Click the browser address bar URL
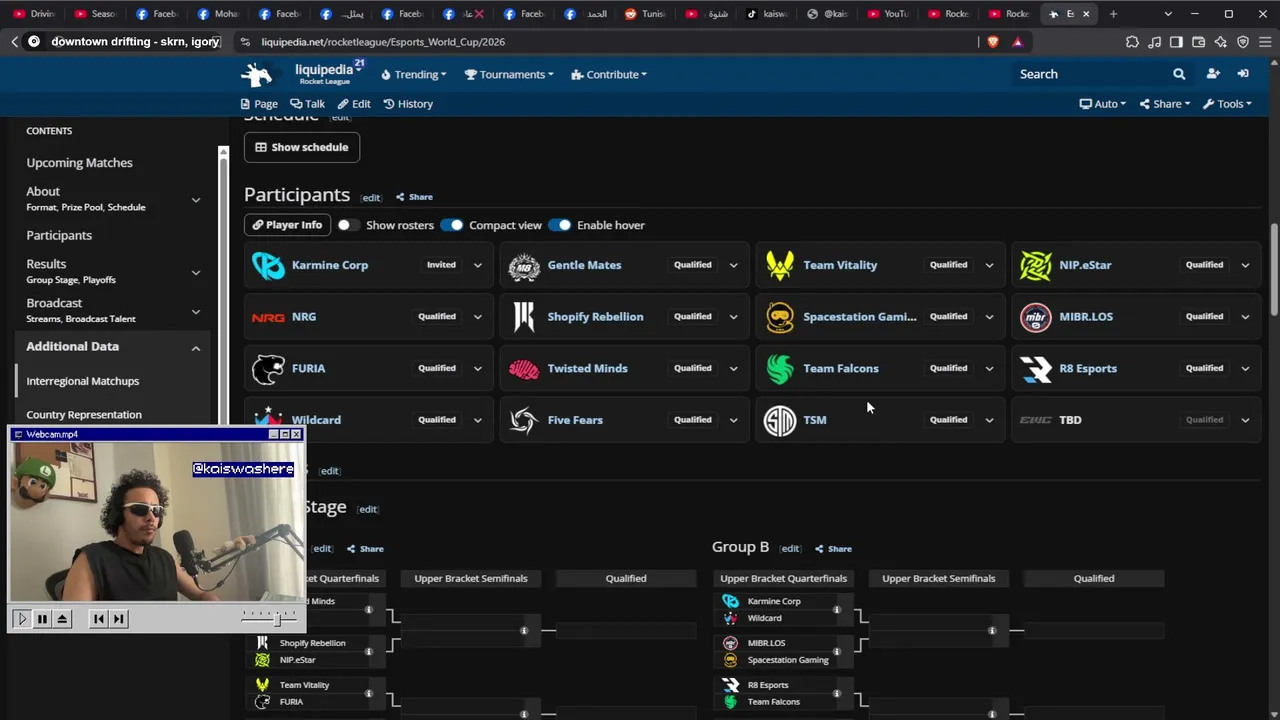The height and width of the screenshot is (720, 1280). tap(383, 42)
